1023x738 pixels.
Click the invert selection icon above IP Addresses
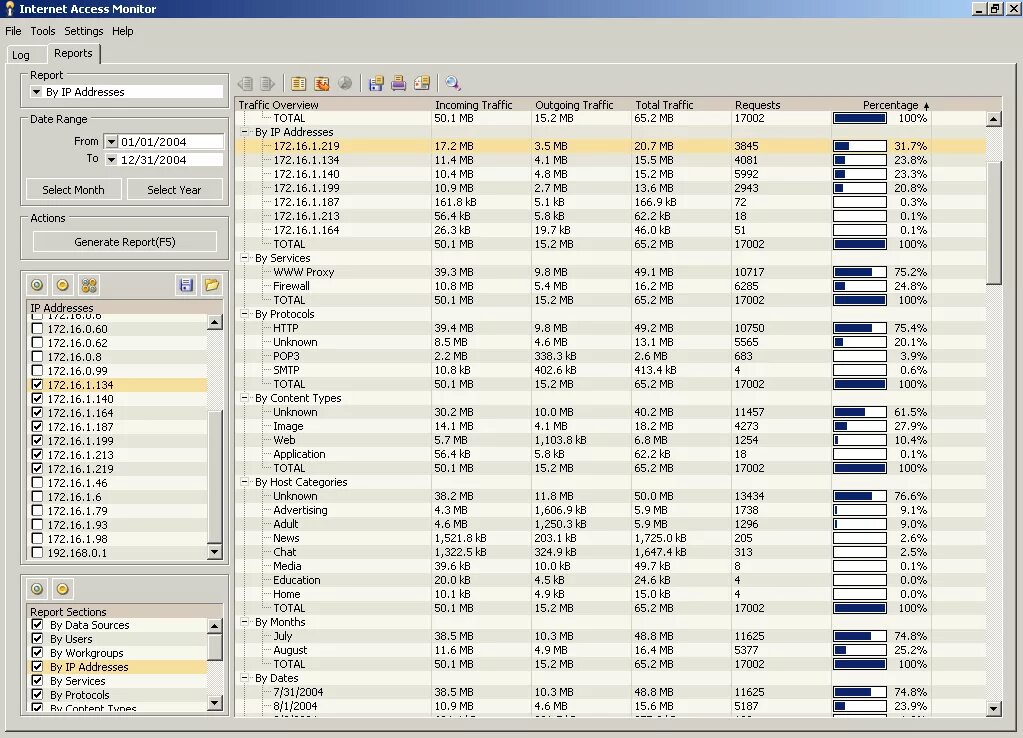(89, 285)
